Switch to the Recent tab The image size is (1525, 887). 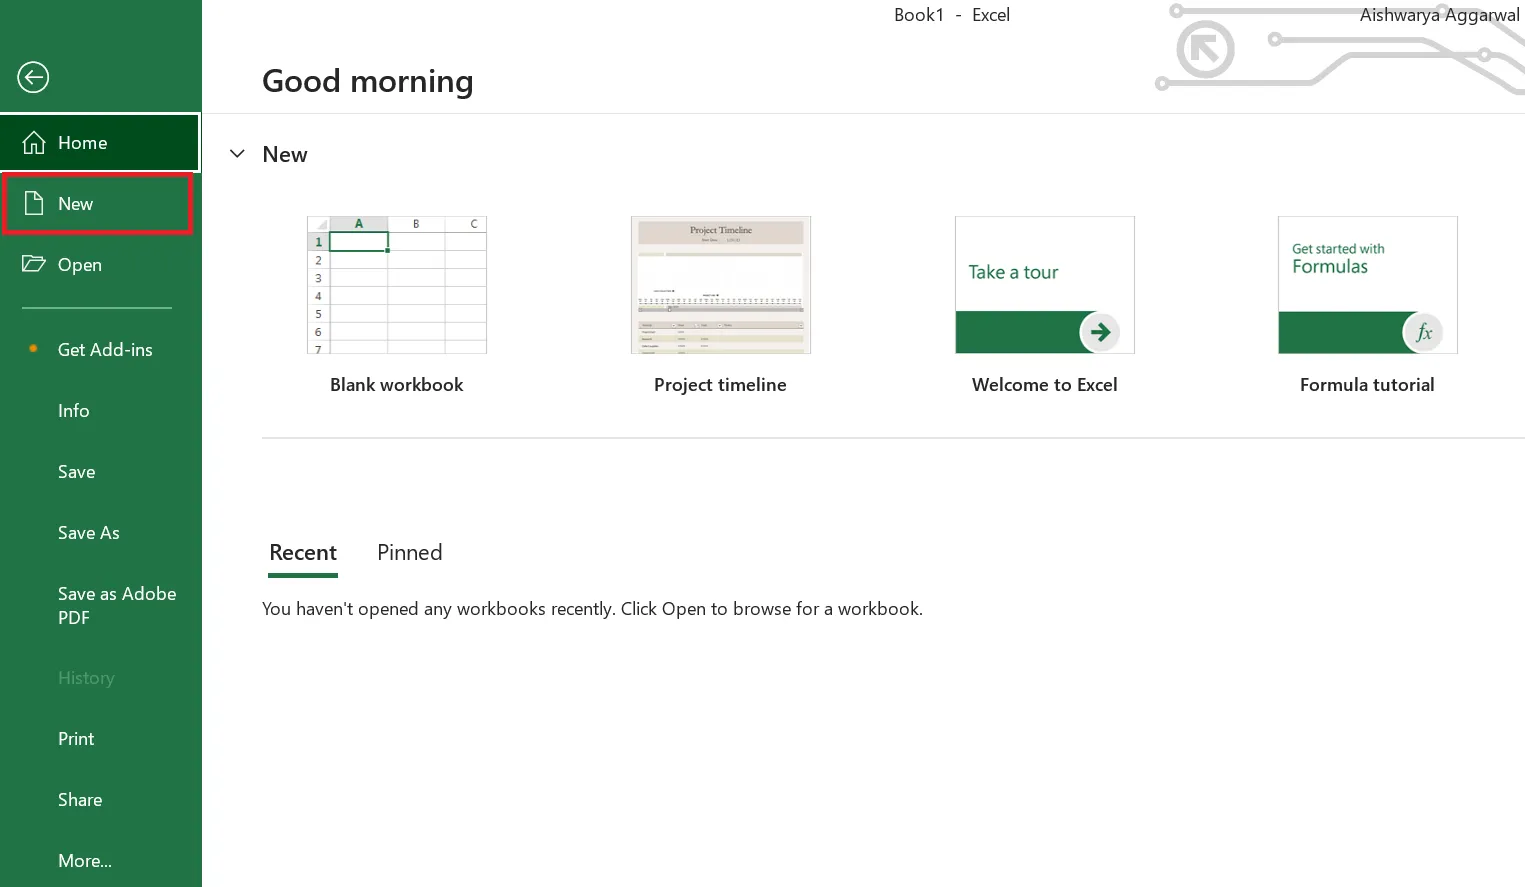tap(303, 553)
